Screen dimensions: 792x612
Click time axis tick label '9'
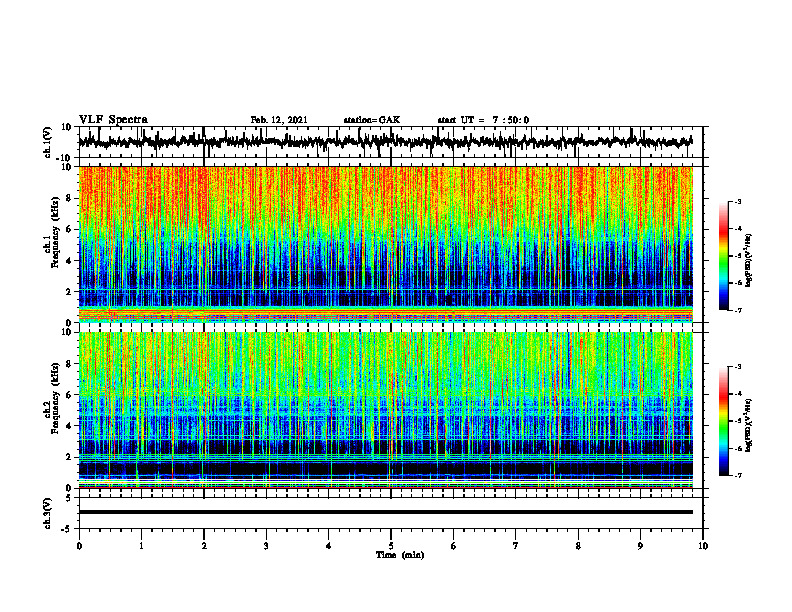point(640,546)
